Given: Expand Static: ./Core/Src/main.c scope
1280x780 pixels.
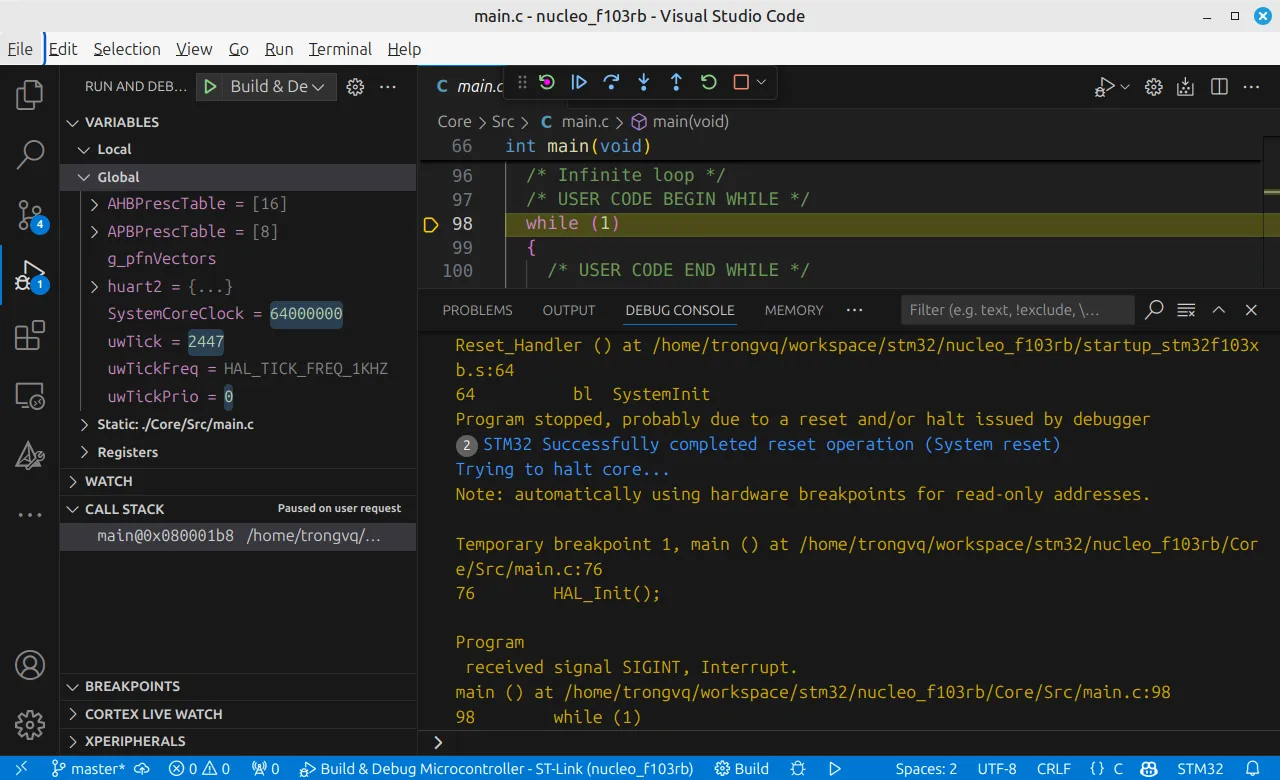Looking at the screenshot, I should [x=238, y=424].
